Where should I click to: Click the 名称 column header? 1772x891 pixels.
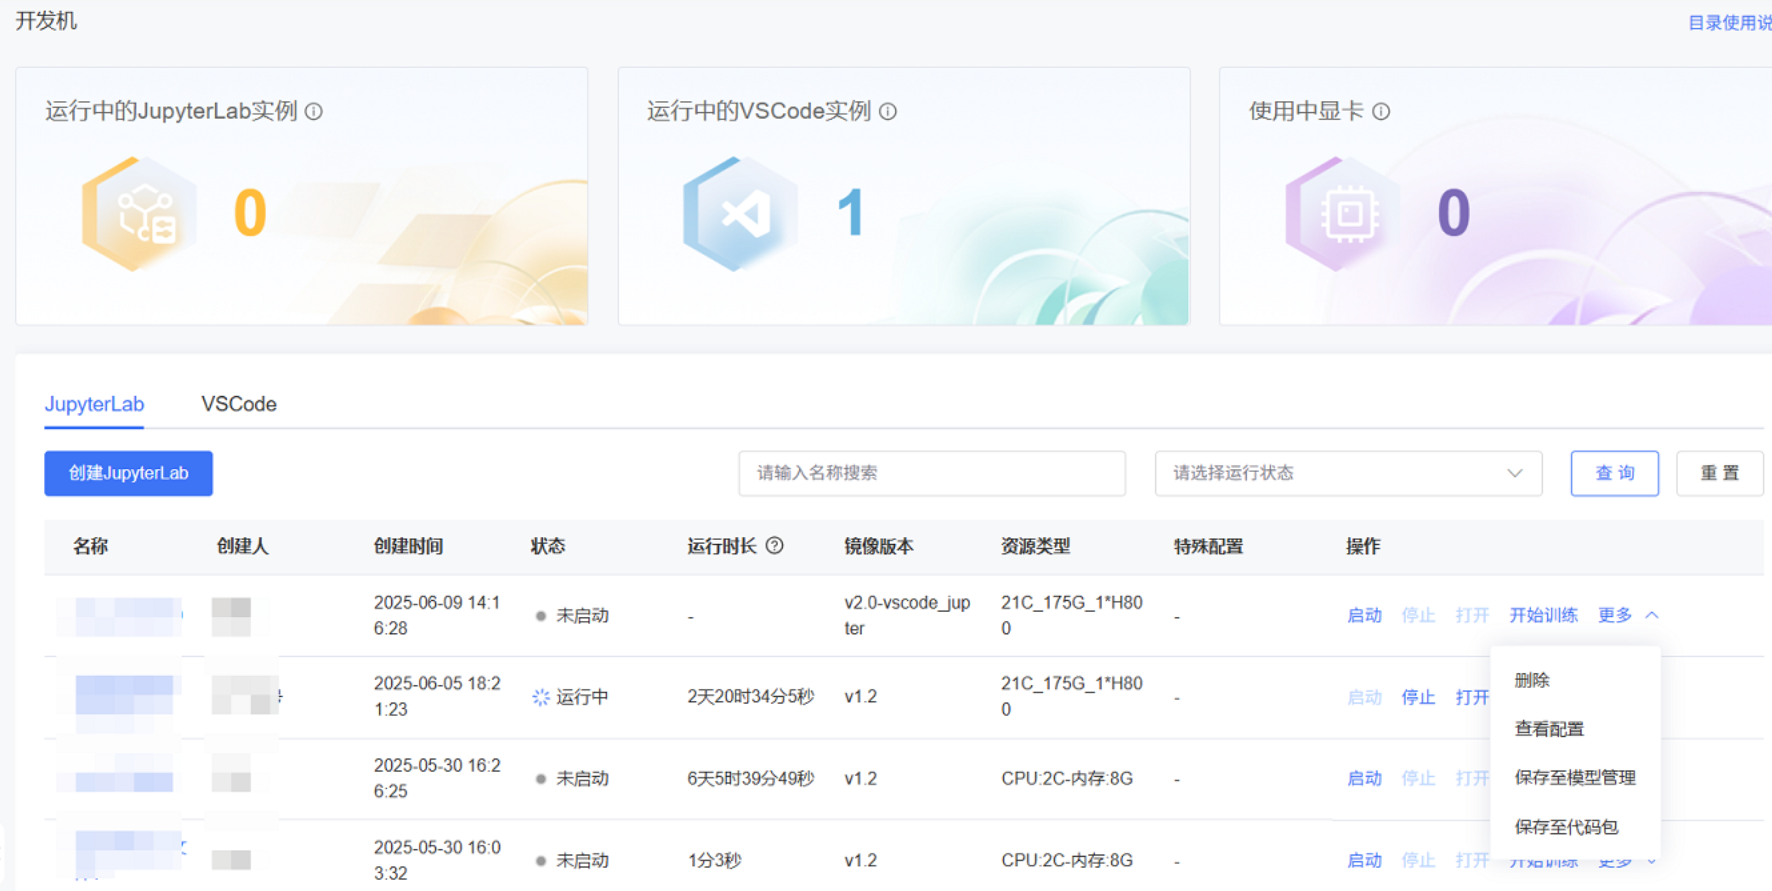click(90, 546)
